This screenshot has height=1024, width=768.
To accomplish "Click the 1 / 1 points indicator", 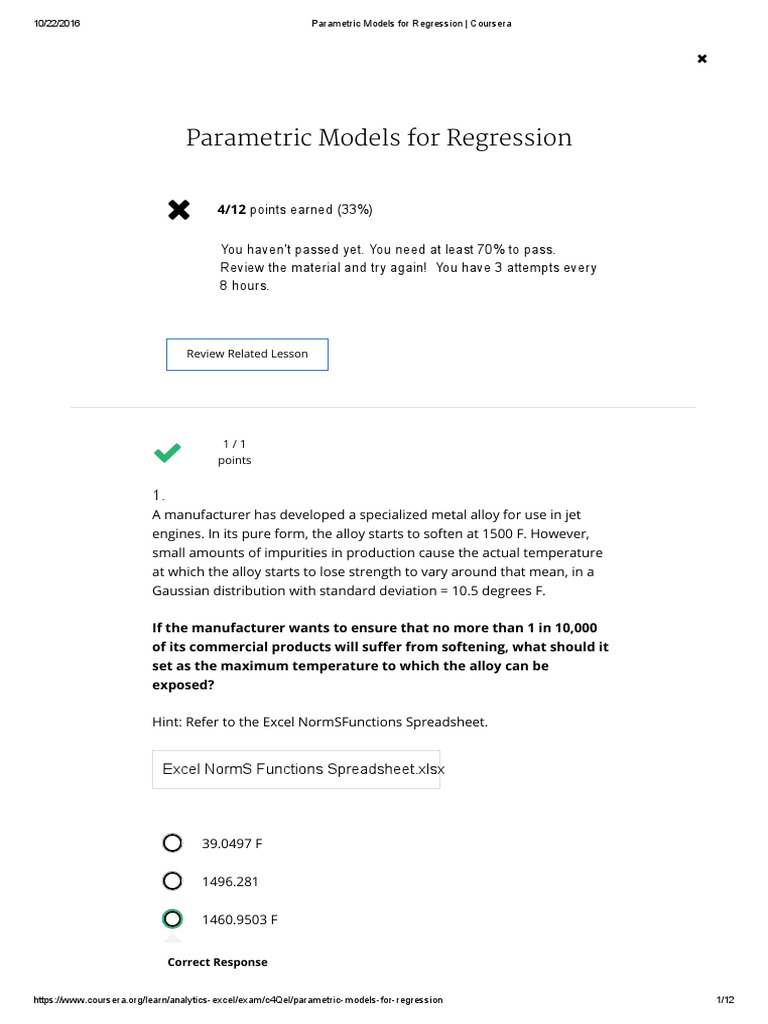I will [234, 452].
